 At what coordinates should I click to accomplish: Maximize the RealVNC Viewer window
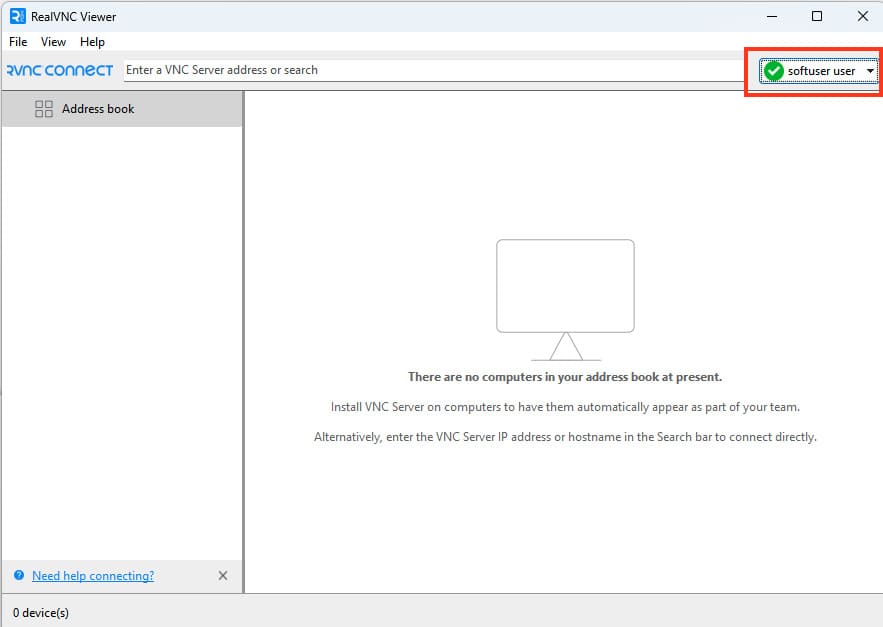817,16
